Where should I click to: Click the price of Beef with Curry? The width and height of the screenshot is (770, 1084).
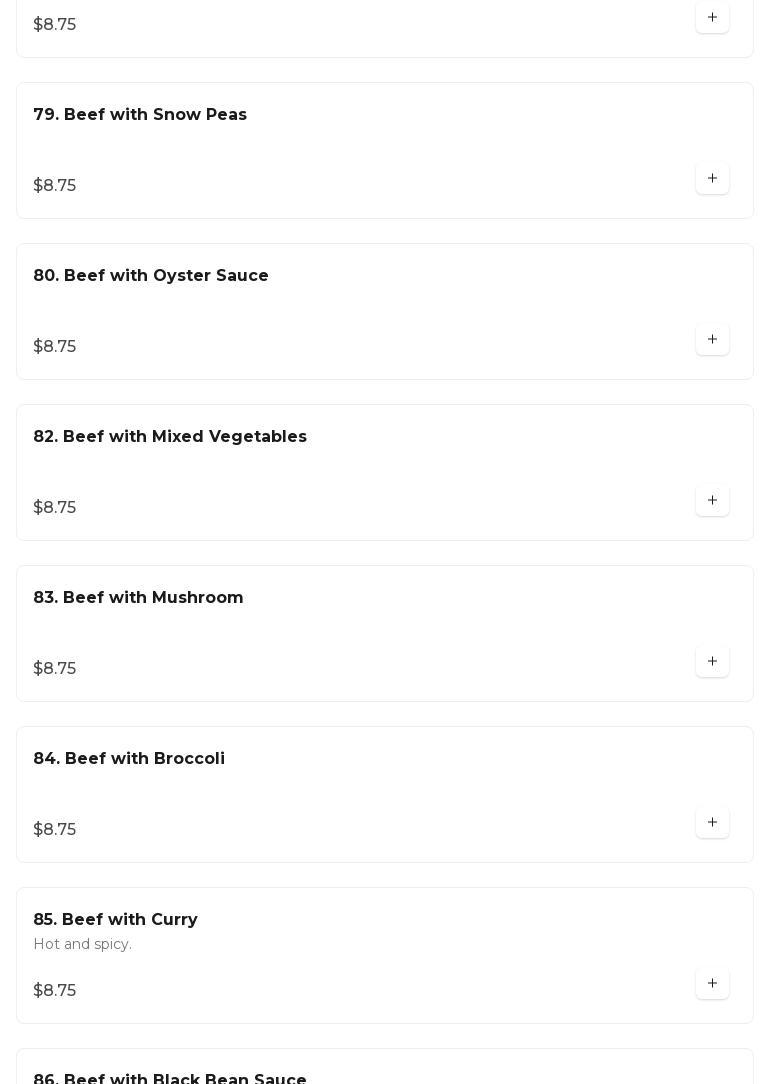point(55,991)
